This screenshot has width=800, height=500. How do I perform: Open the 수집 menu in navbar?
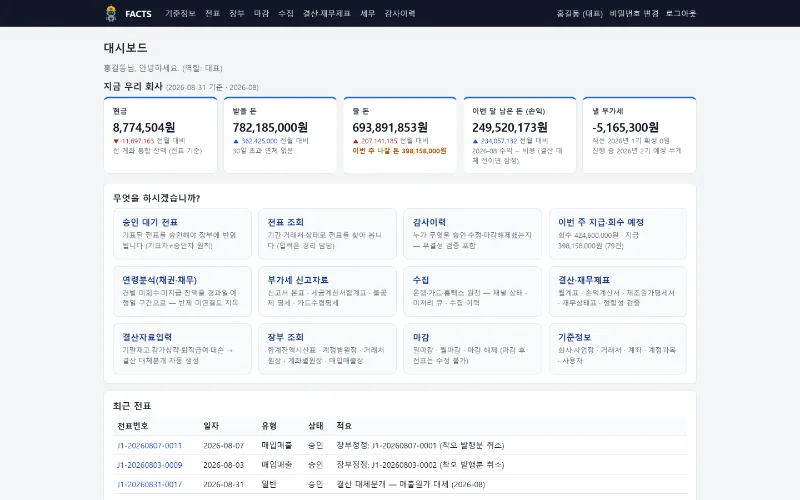(286, 14)
